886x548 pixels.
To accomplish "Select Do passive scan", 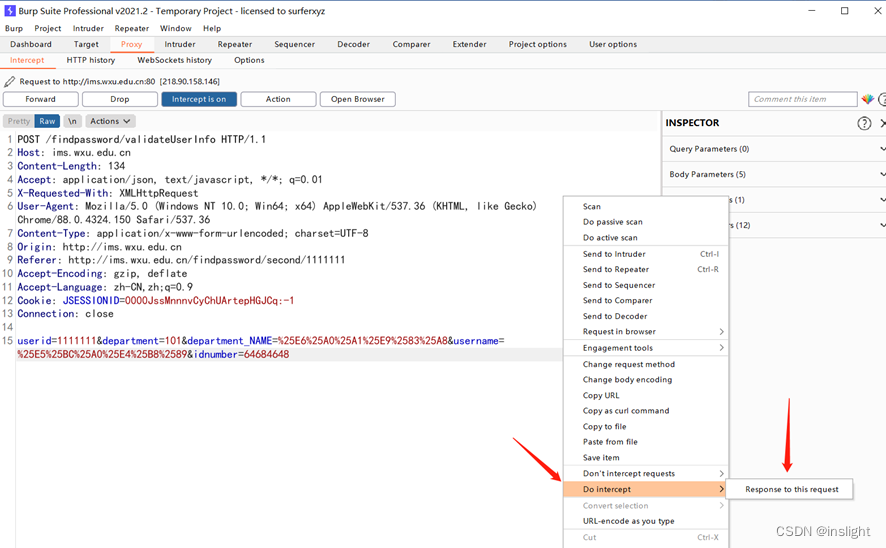I will pos(646,222).
